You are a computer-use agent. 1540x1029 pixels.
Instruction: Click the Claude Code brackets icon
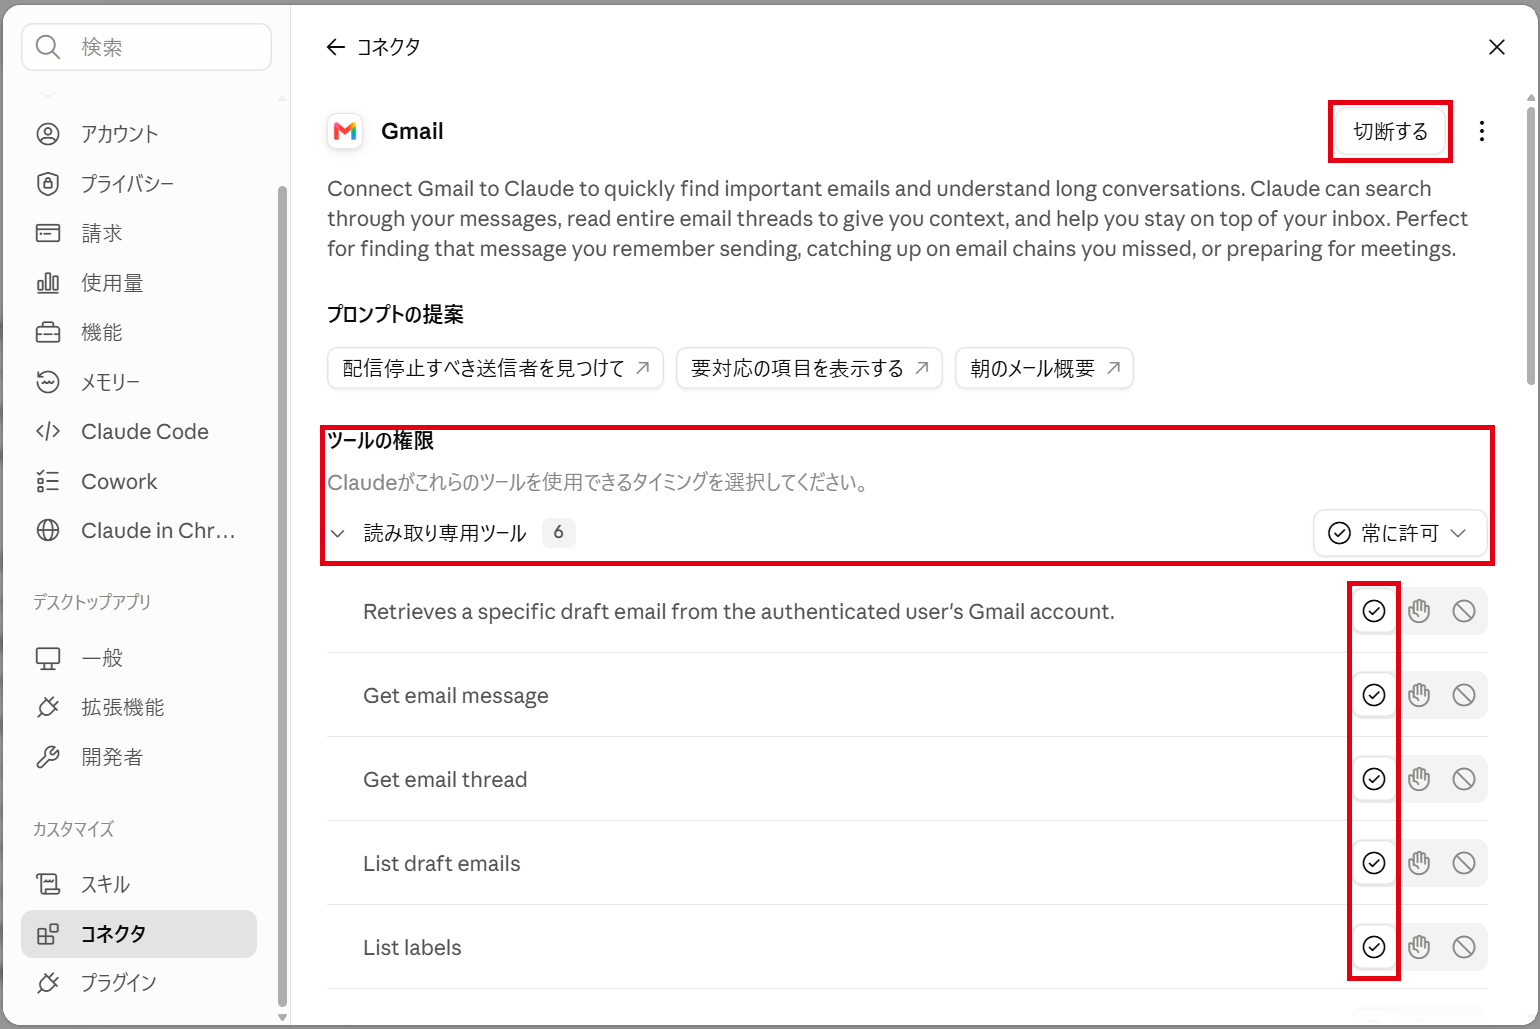pos(48,432)
